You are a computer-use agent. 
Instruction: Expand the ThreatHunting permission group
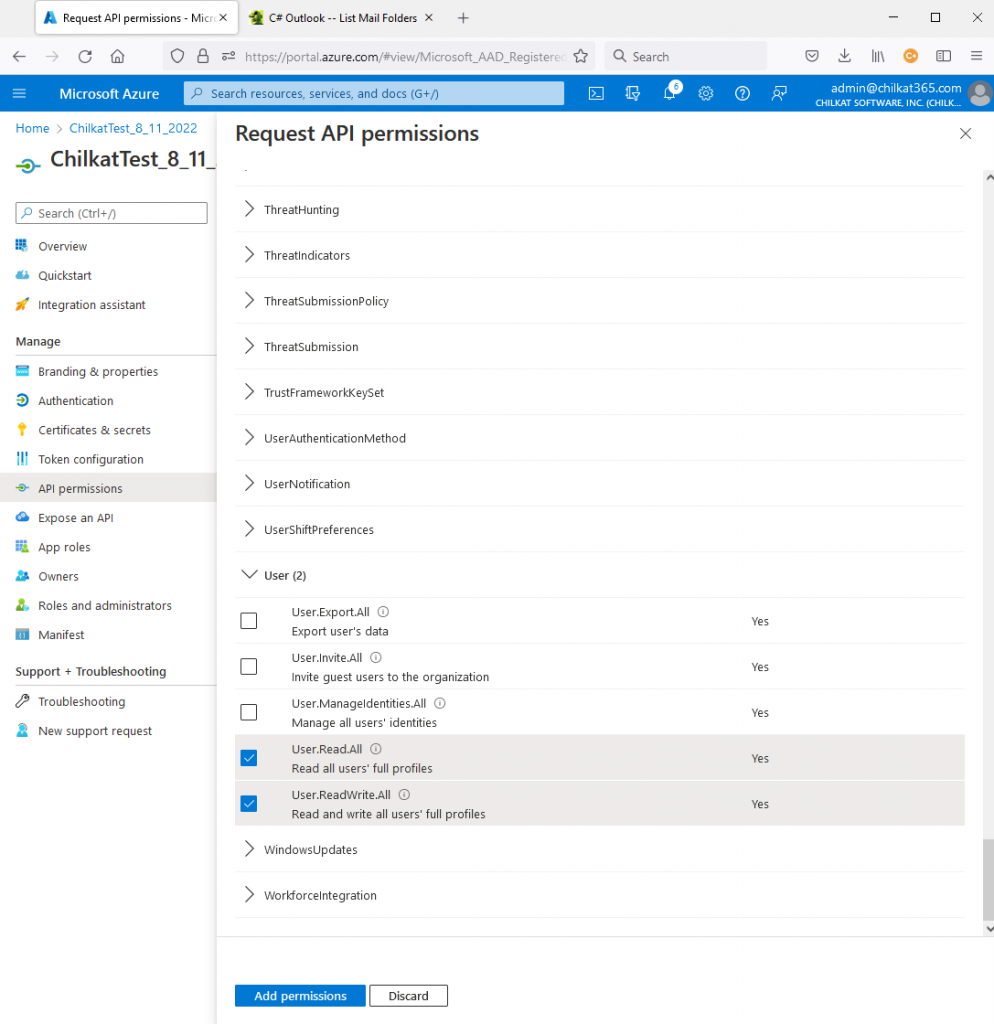[x=248, y=209]
